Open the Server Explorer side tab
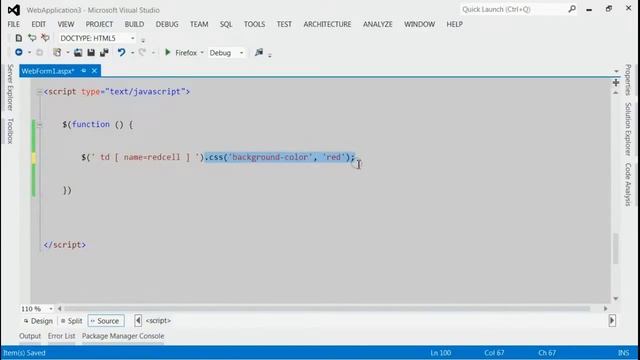Viewport: 640px width, 360px height. [x=10, y=87]
